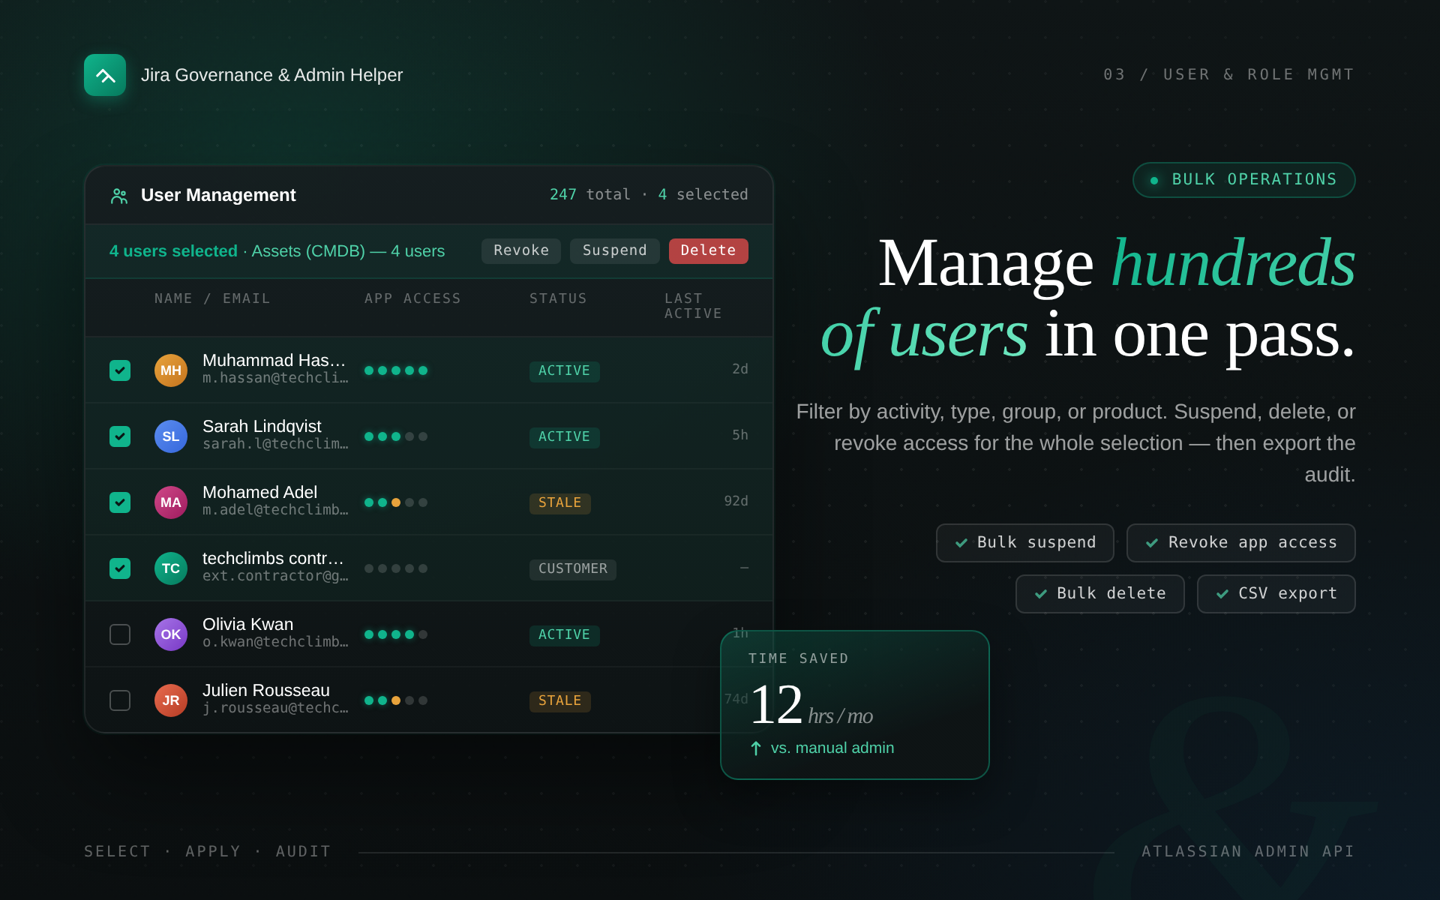
Task: Select Olivia Kwan's checkbox
Action: 120,634
